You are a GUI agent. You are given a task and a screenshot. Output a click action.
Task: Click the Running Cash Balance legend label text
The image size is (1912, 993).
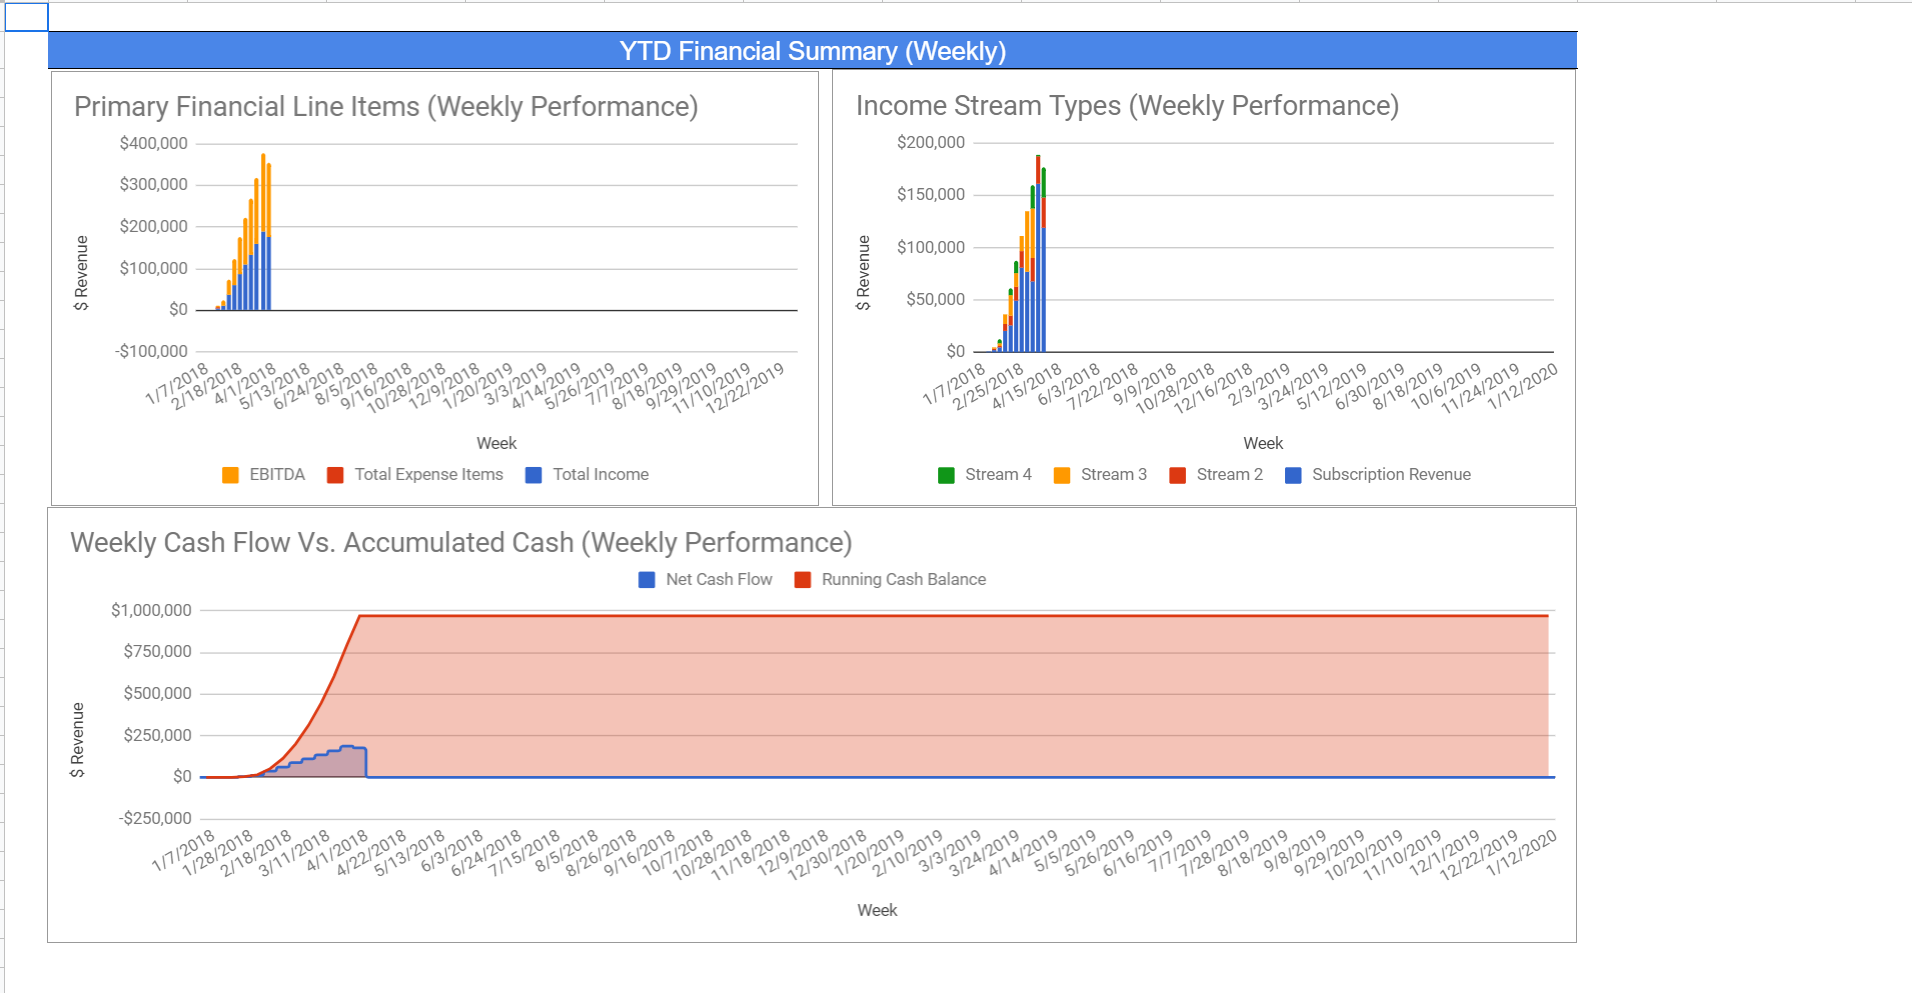pyautogui.click(x=903, y=580)
